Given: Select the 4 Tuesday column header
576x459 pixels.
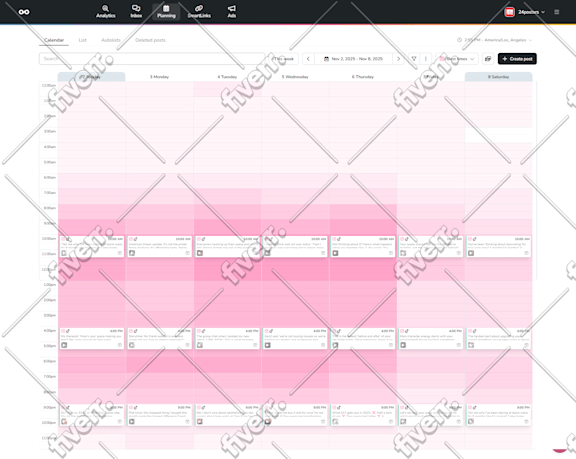Looking at the screenshot, I should [227, 77].
